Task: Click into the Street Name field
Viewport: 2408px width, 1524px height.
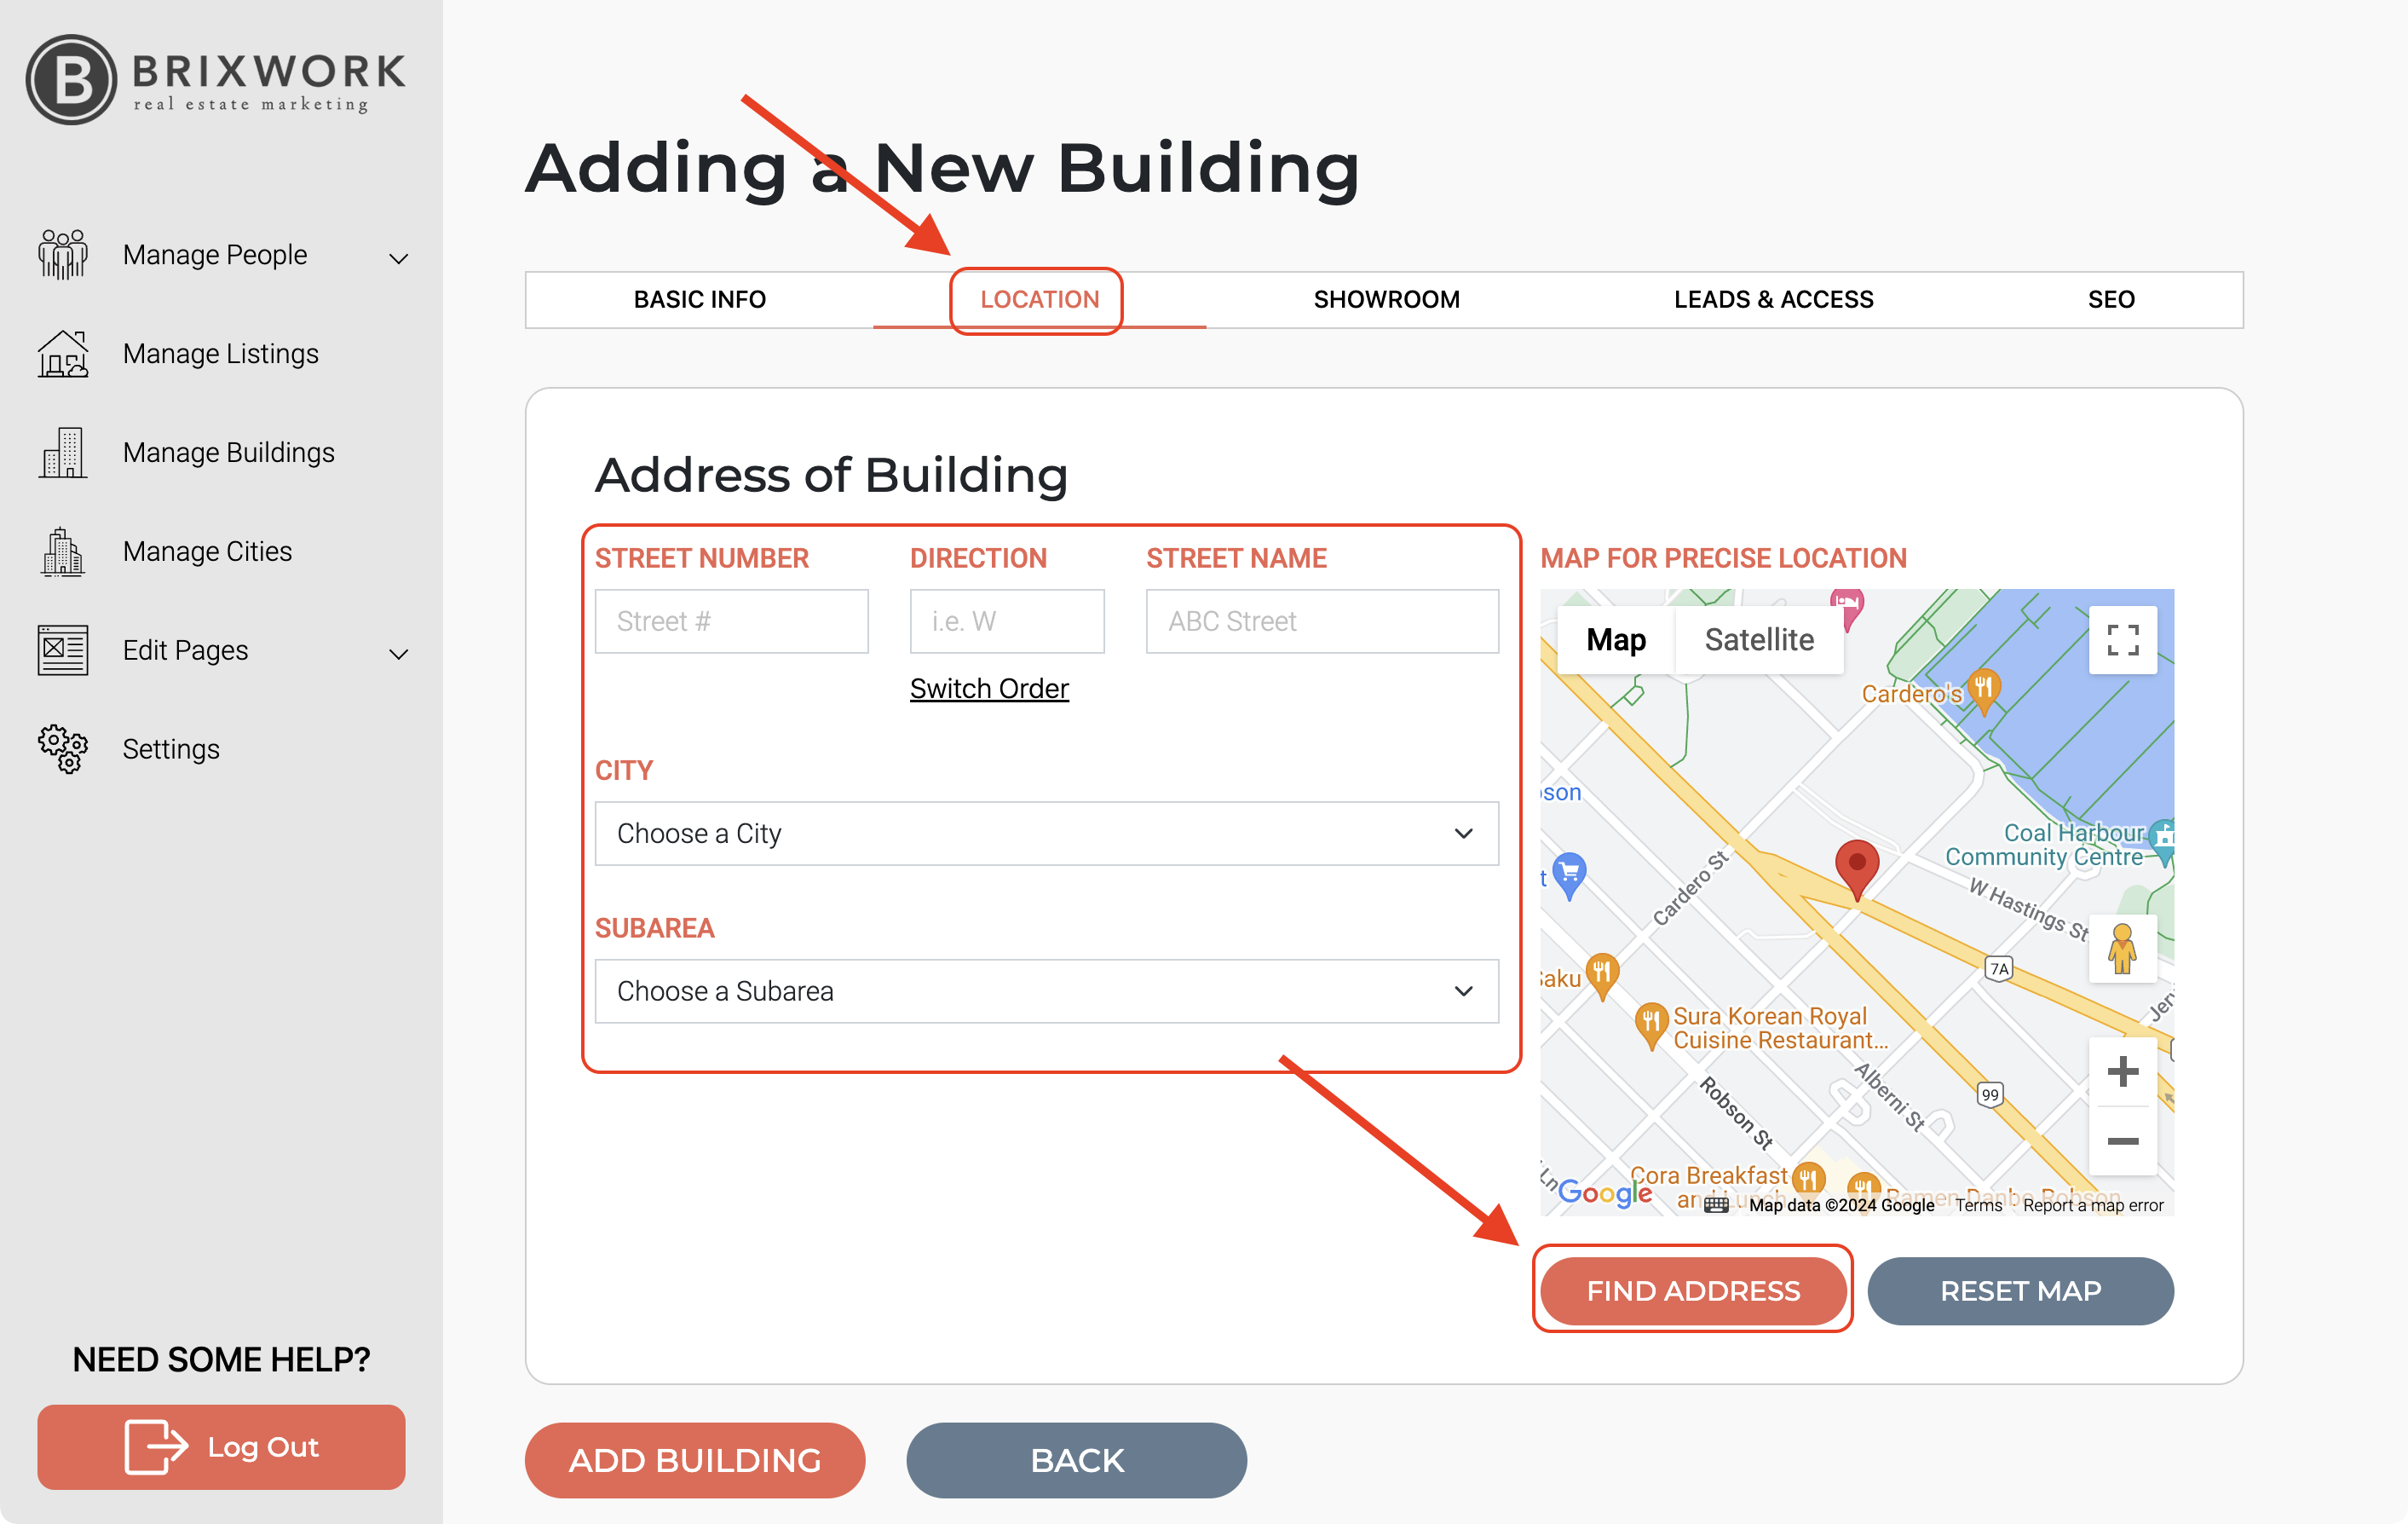Action: [x=1321, y=621]
